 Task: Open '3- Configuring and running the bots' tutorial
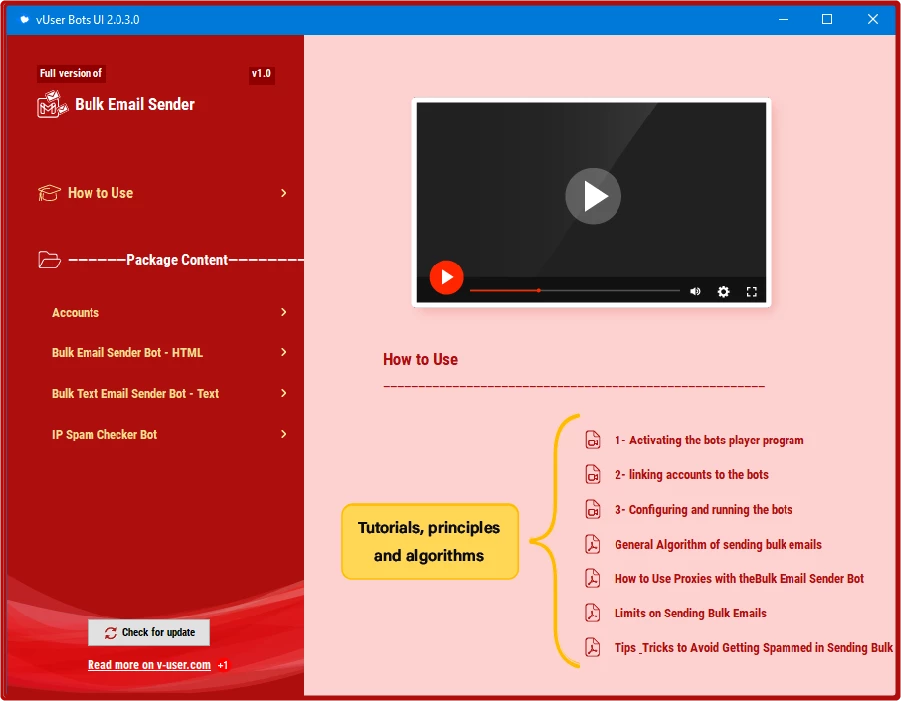click(x=703, y=510)
